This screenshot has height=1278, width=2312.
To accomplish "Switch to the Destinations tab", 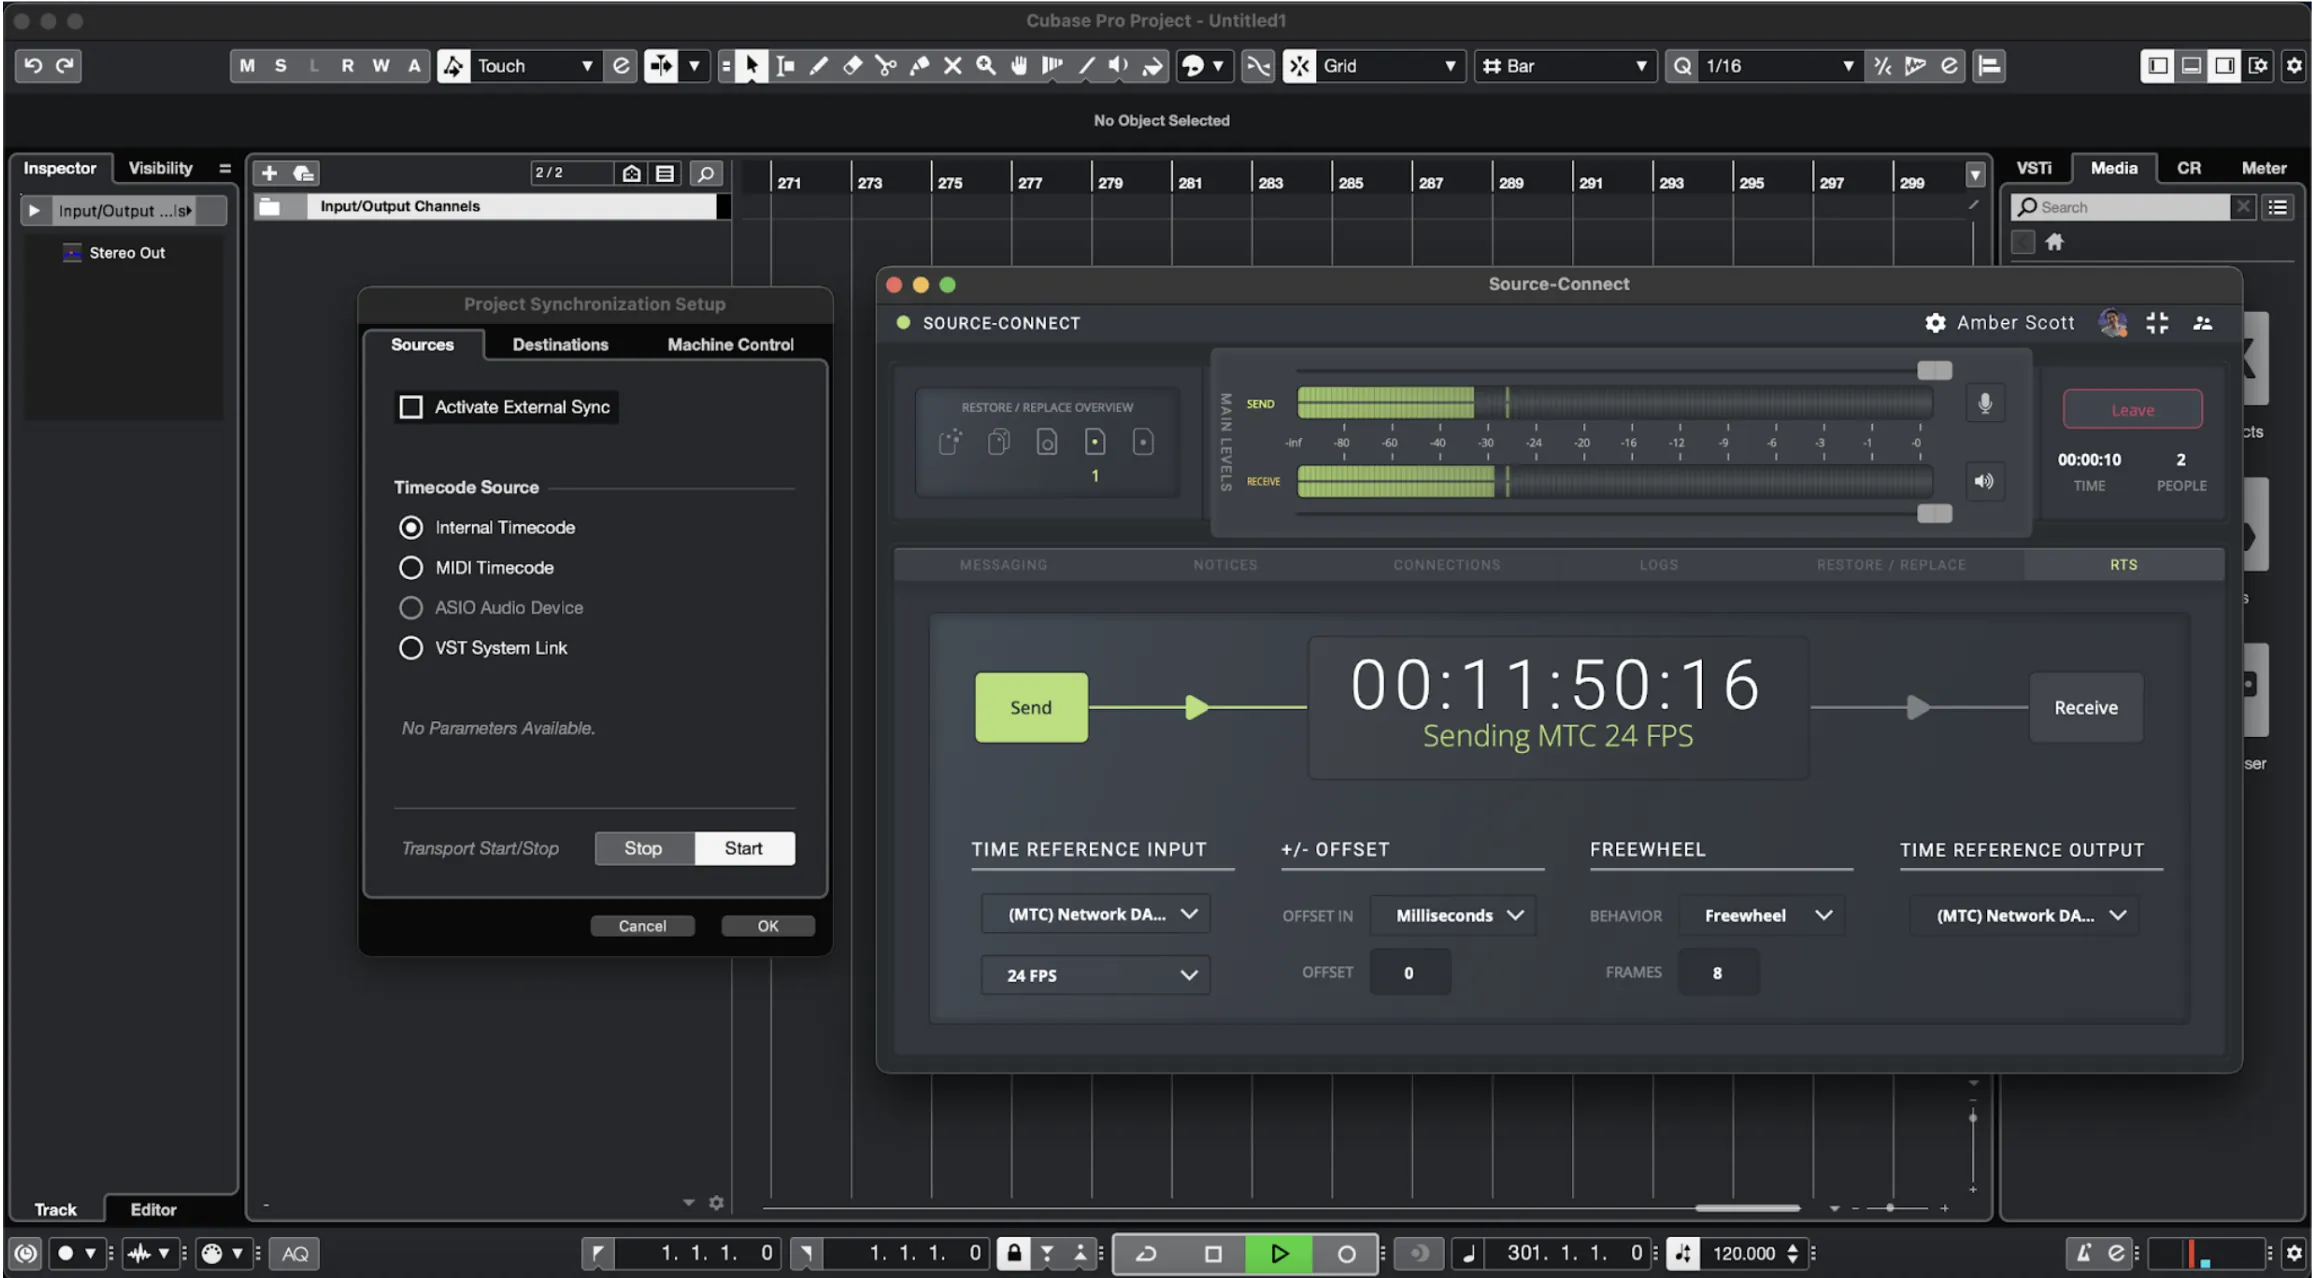I will pos(560,344).
